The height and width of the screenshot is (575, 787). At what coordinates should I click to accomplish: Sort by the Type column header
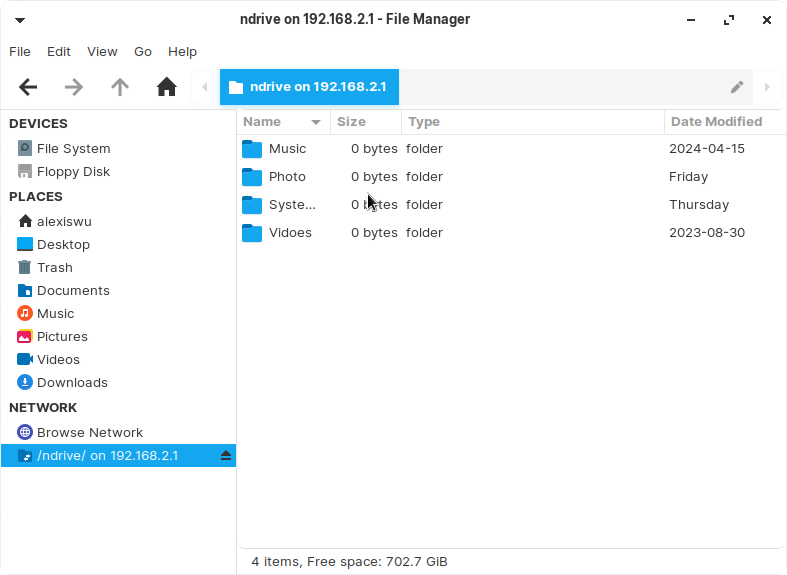533,122
